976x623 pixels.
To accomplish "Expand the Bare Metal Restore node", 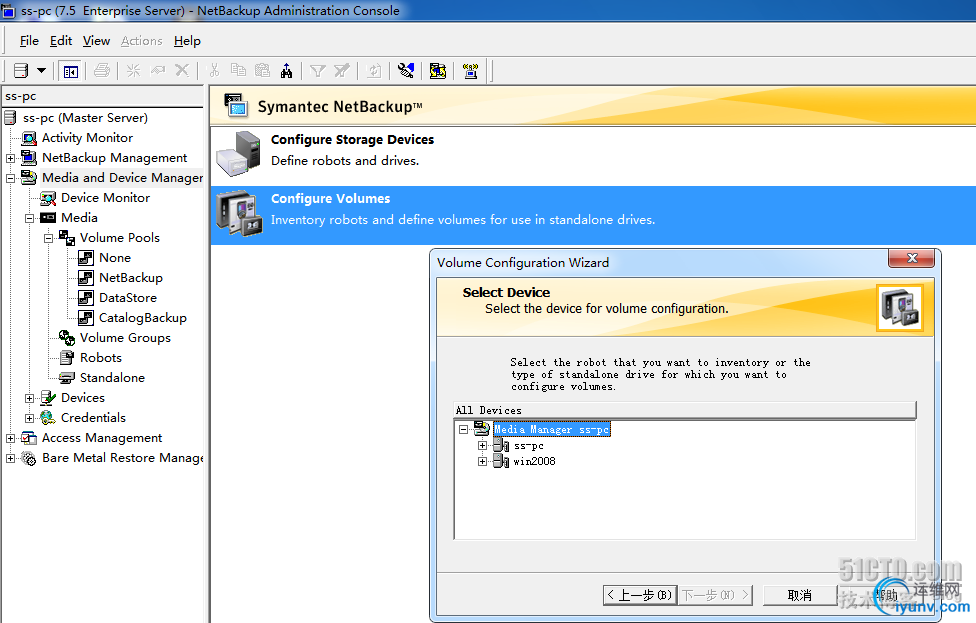I will pyautogui.click(x=11, y=459).
